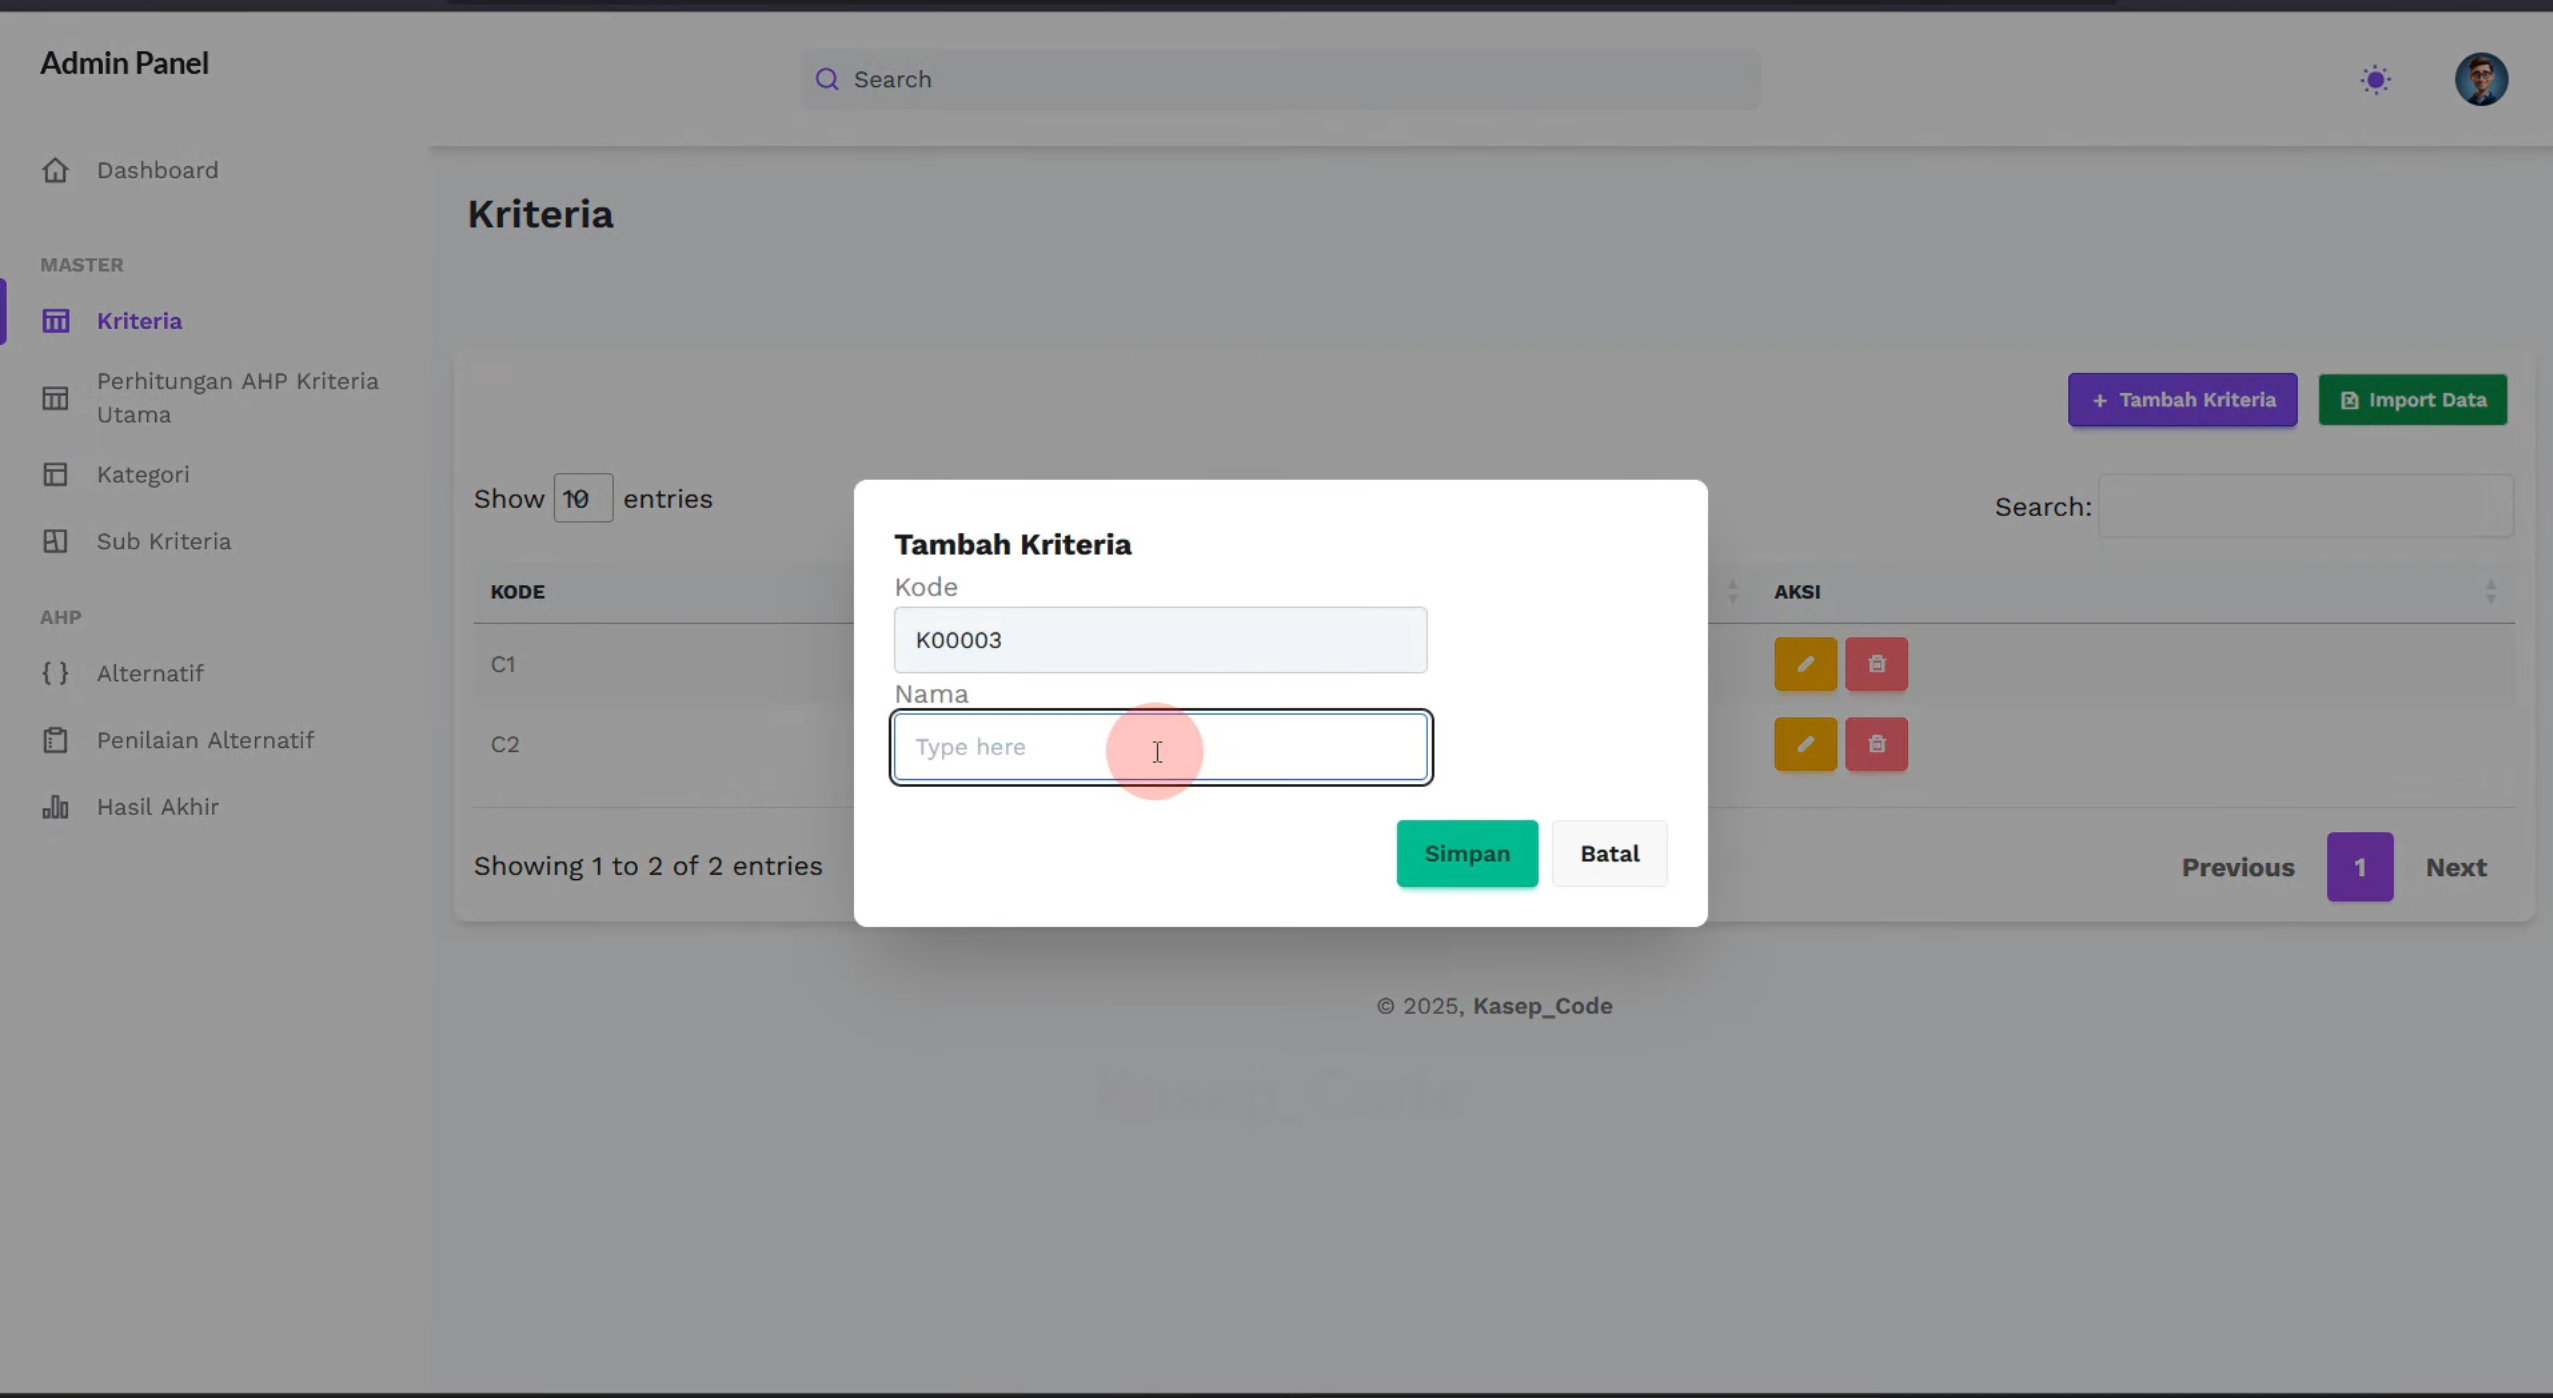Select the Alternatif sidebar entry
2553x1398 pixels.
click(150, 673)
